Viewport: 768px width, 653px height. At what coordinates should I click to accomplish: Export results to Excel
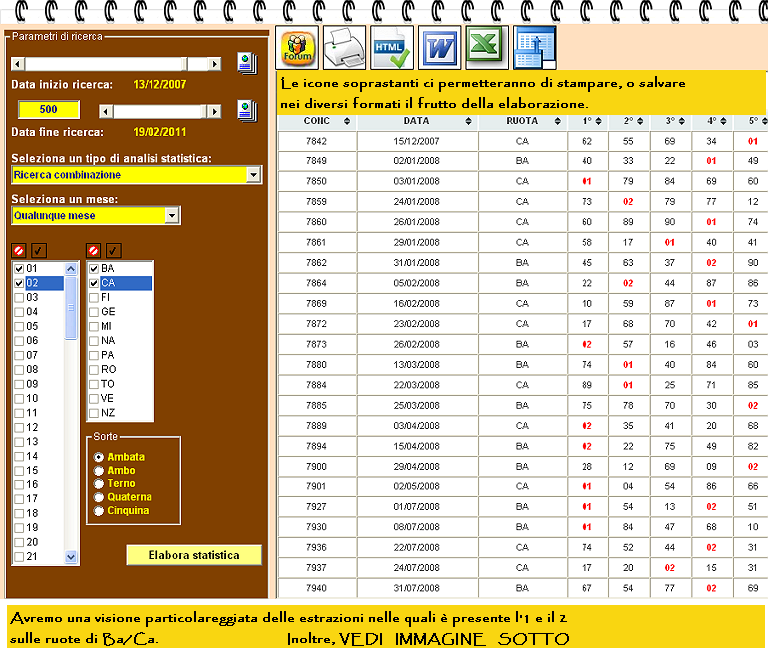coord(485,46)
